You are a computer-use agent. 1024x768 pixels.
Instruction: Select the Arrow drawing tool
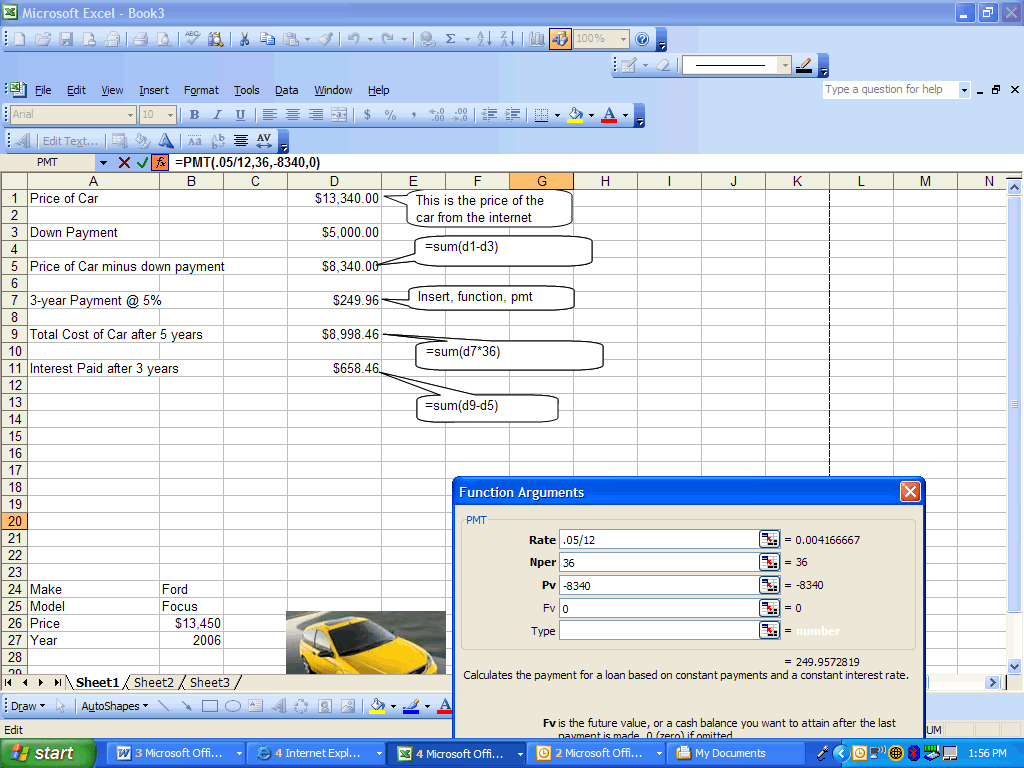click(187, 706)
